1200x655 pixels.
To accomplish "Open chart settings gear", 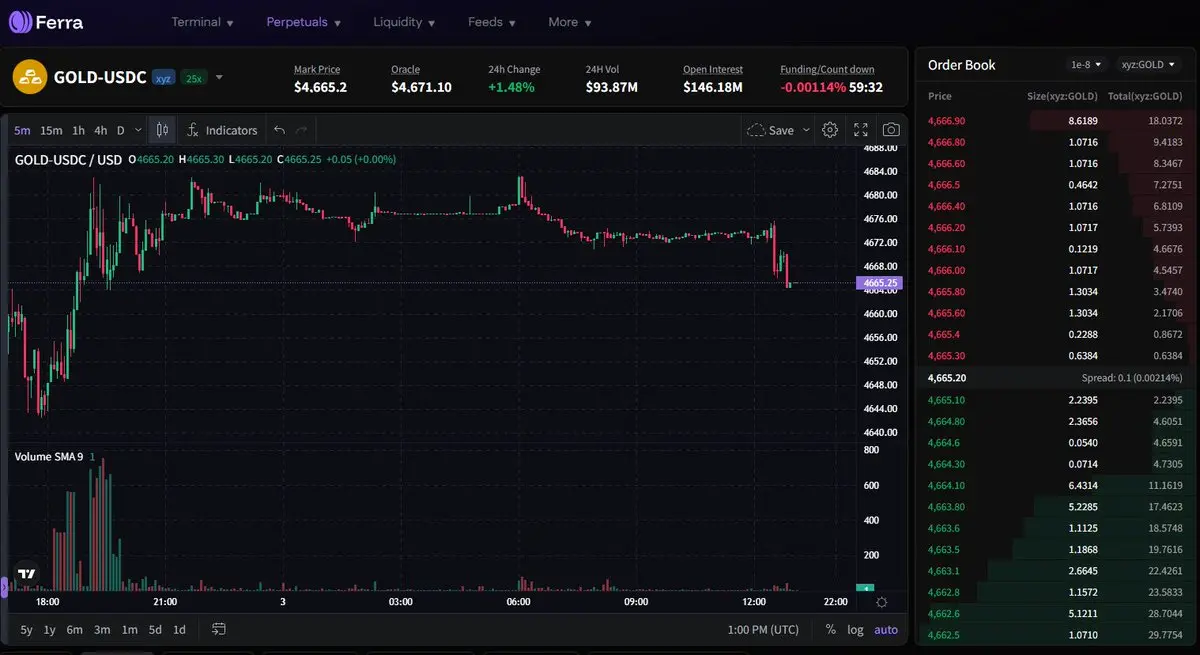I will (x=830, y=130).
